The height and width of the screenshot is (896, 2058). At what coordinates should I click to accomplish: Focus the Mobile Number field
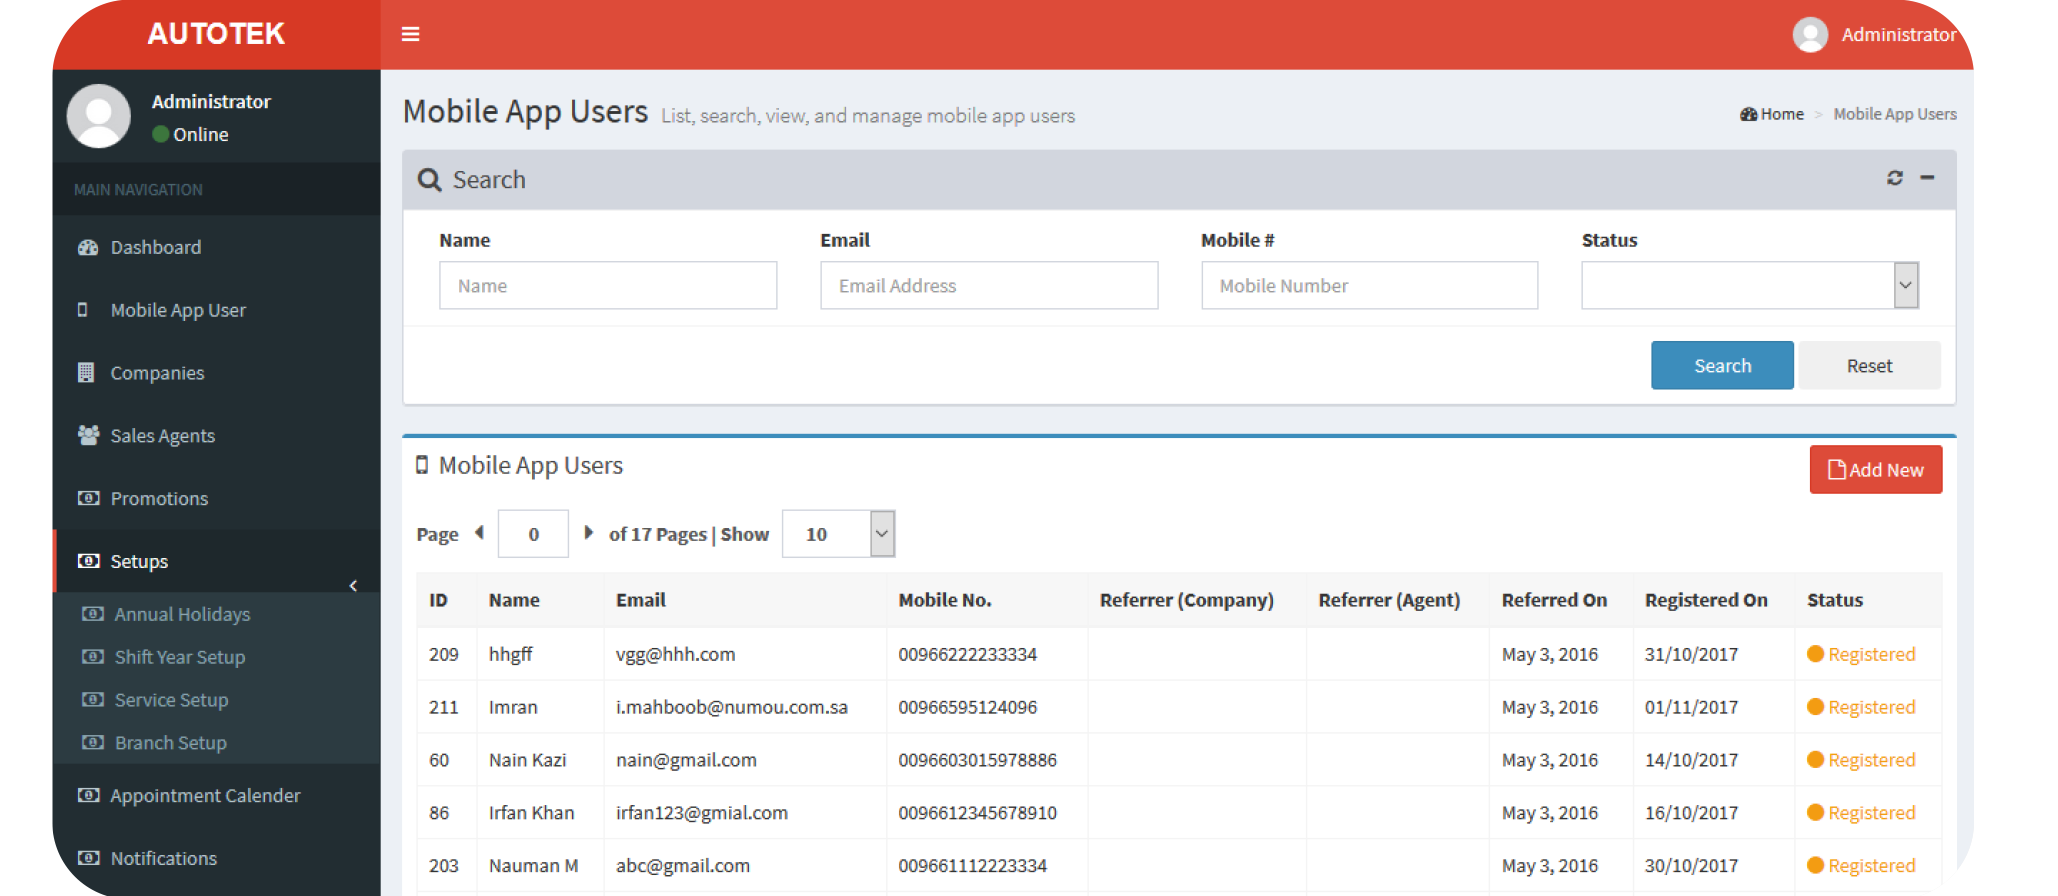click(x=1369, y=285)
